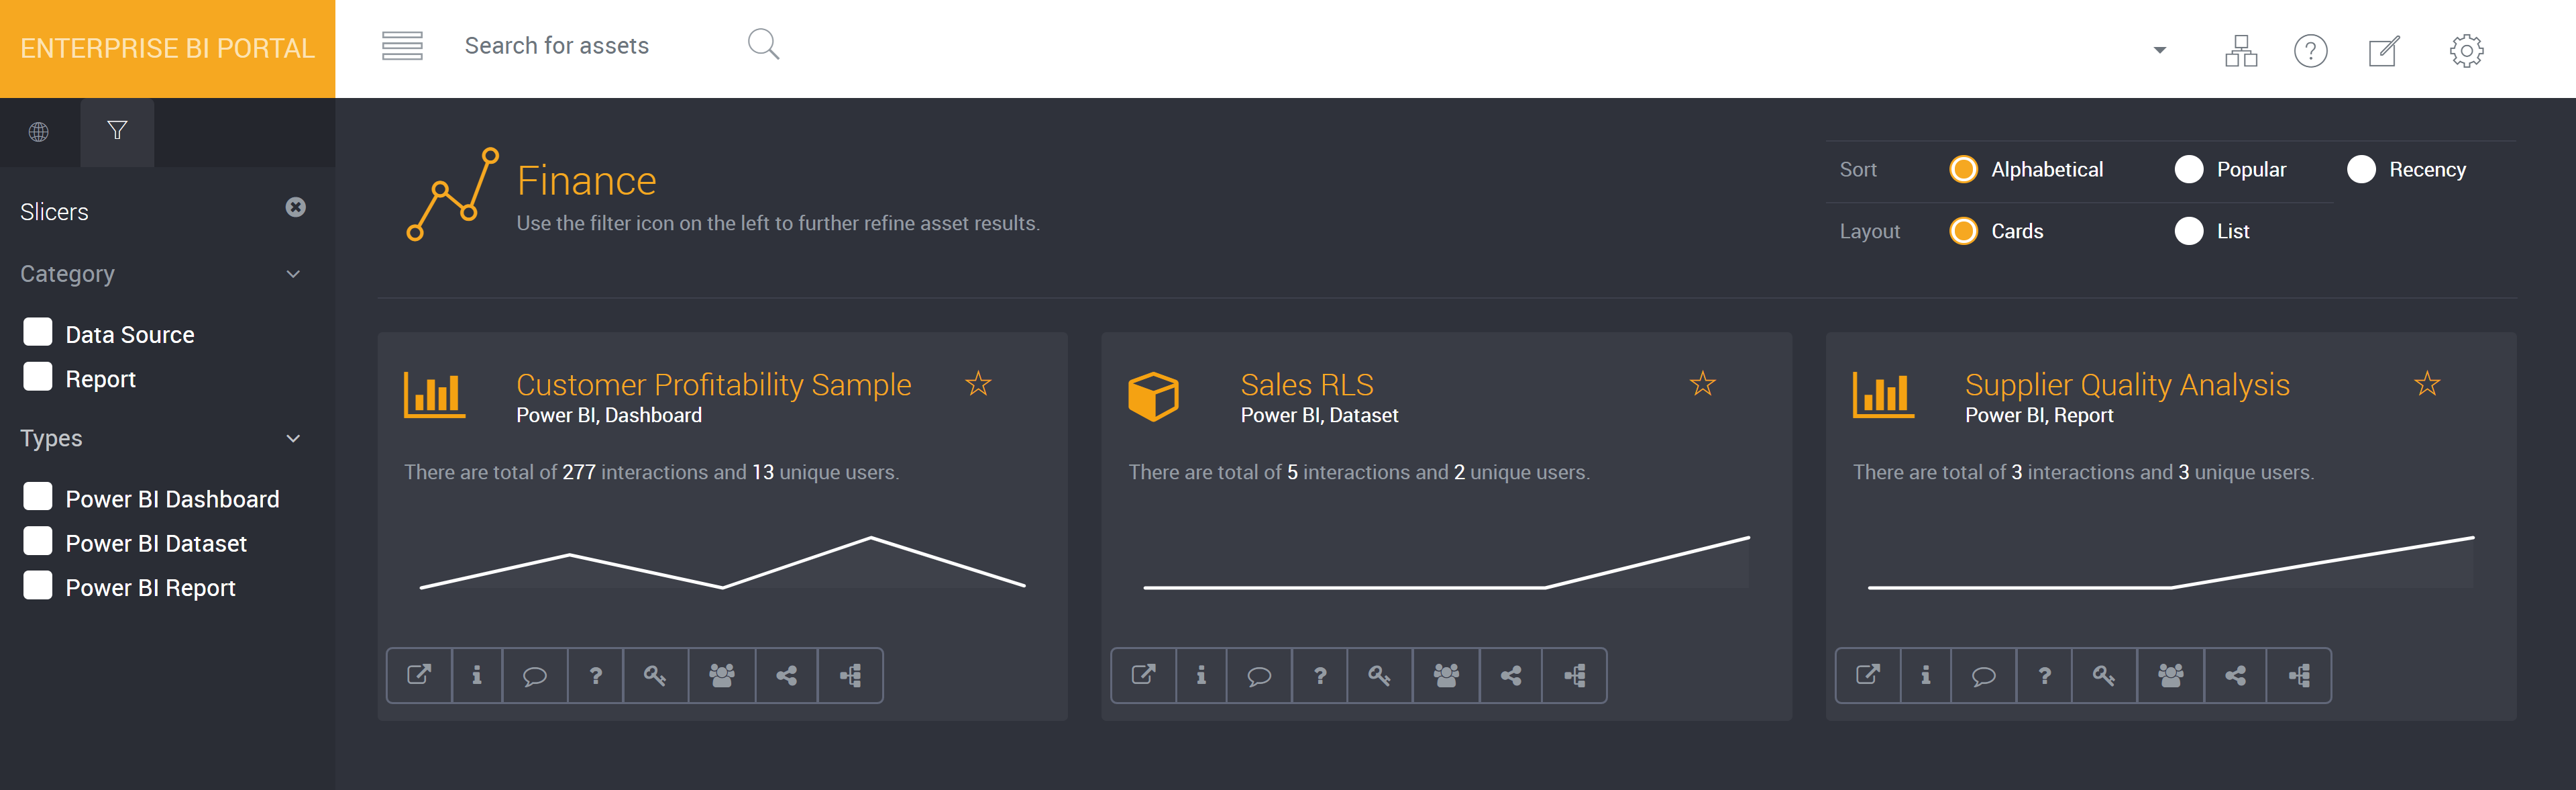The image size is (2576, 790).
Task: Click the 'Power BI, Dashboard' subtitle
Action: pos(609,415)
